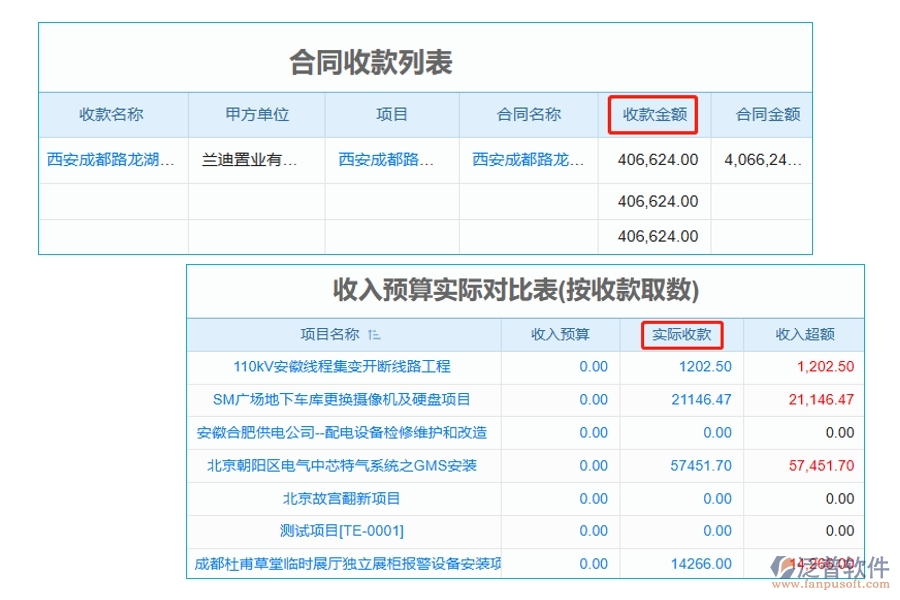Select the red 57,451.70 超额 amount
The height and width of the screenshot is (600, 900).
(x=822, y=466)
